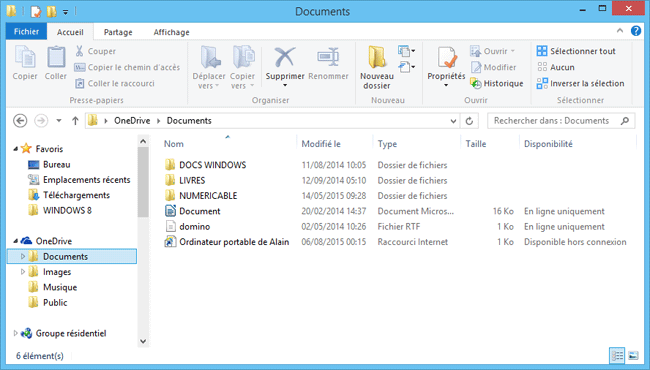
Task: Click the Coller paste icon
Action: 56,57
